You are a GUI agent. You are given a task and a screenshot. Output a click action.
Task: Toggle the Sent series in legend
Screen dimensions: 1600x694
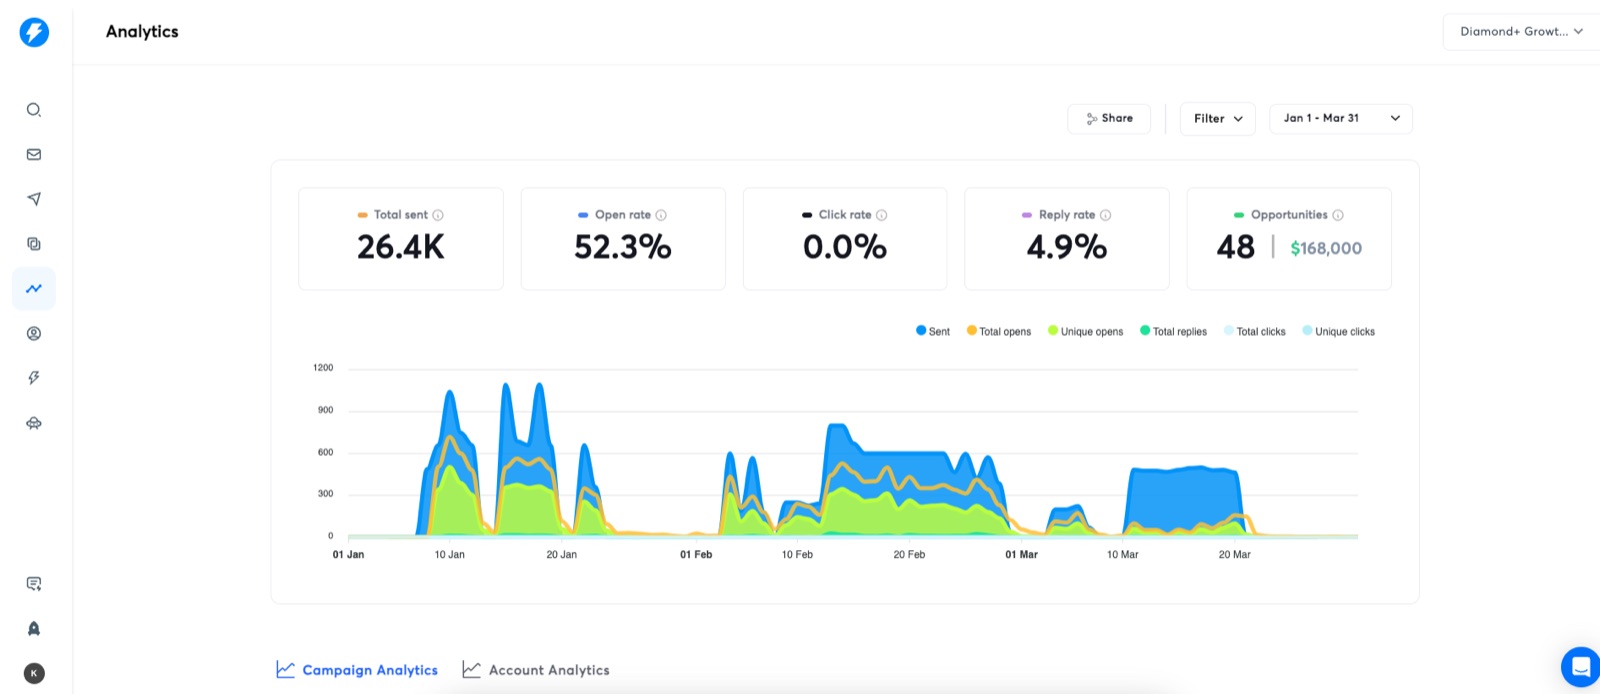point(933,331)
